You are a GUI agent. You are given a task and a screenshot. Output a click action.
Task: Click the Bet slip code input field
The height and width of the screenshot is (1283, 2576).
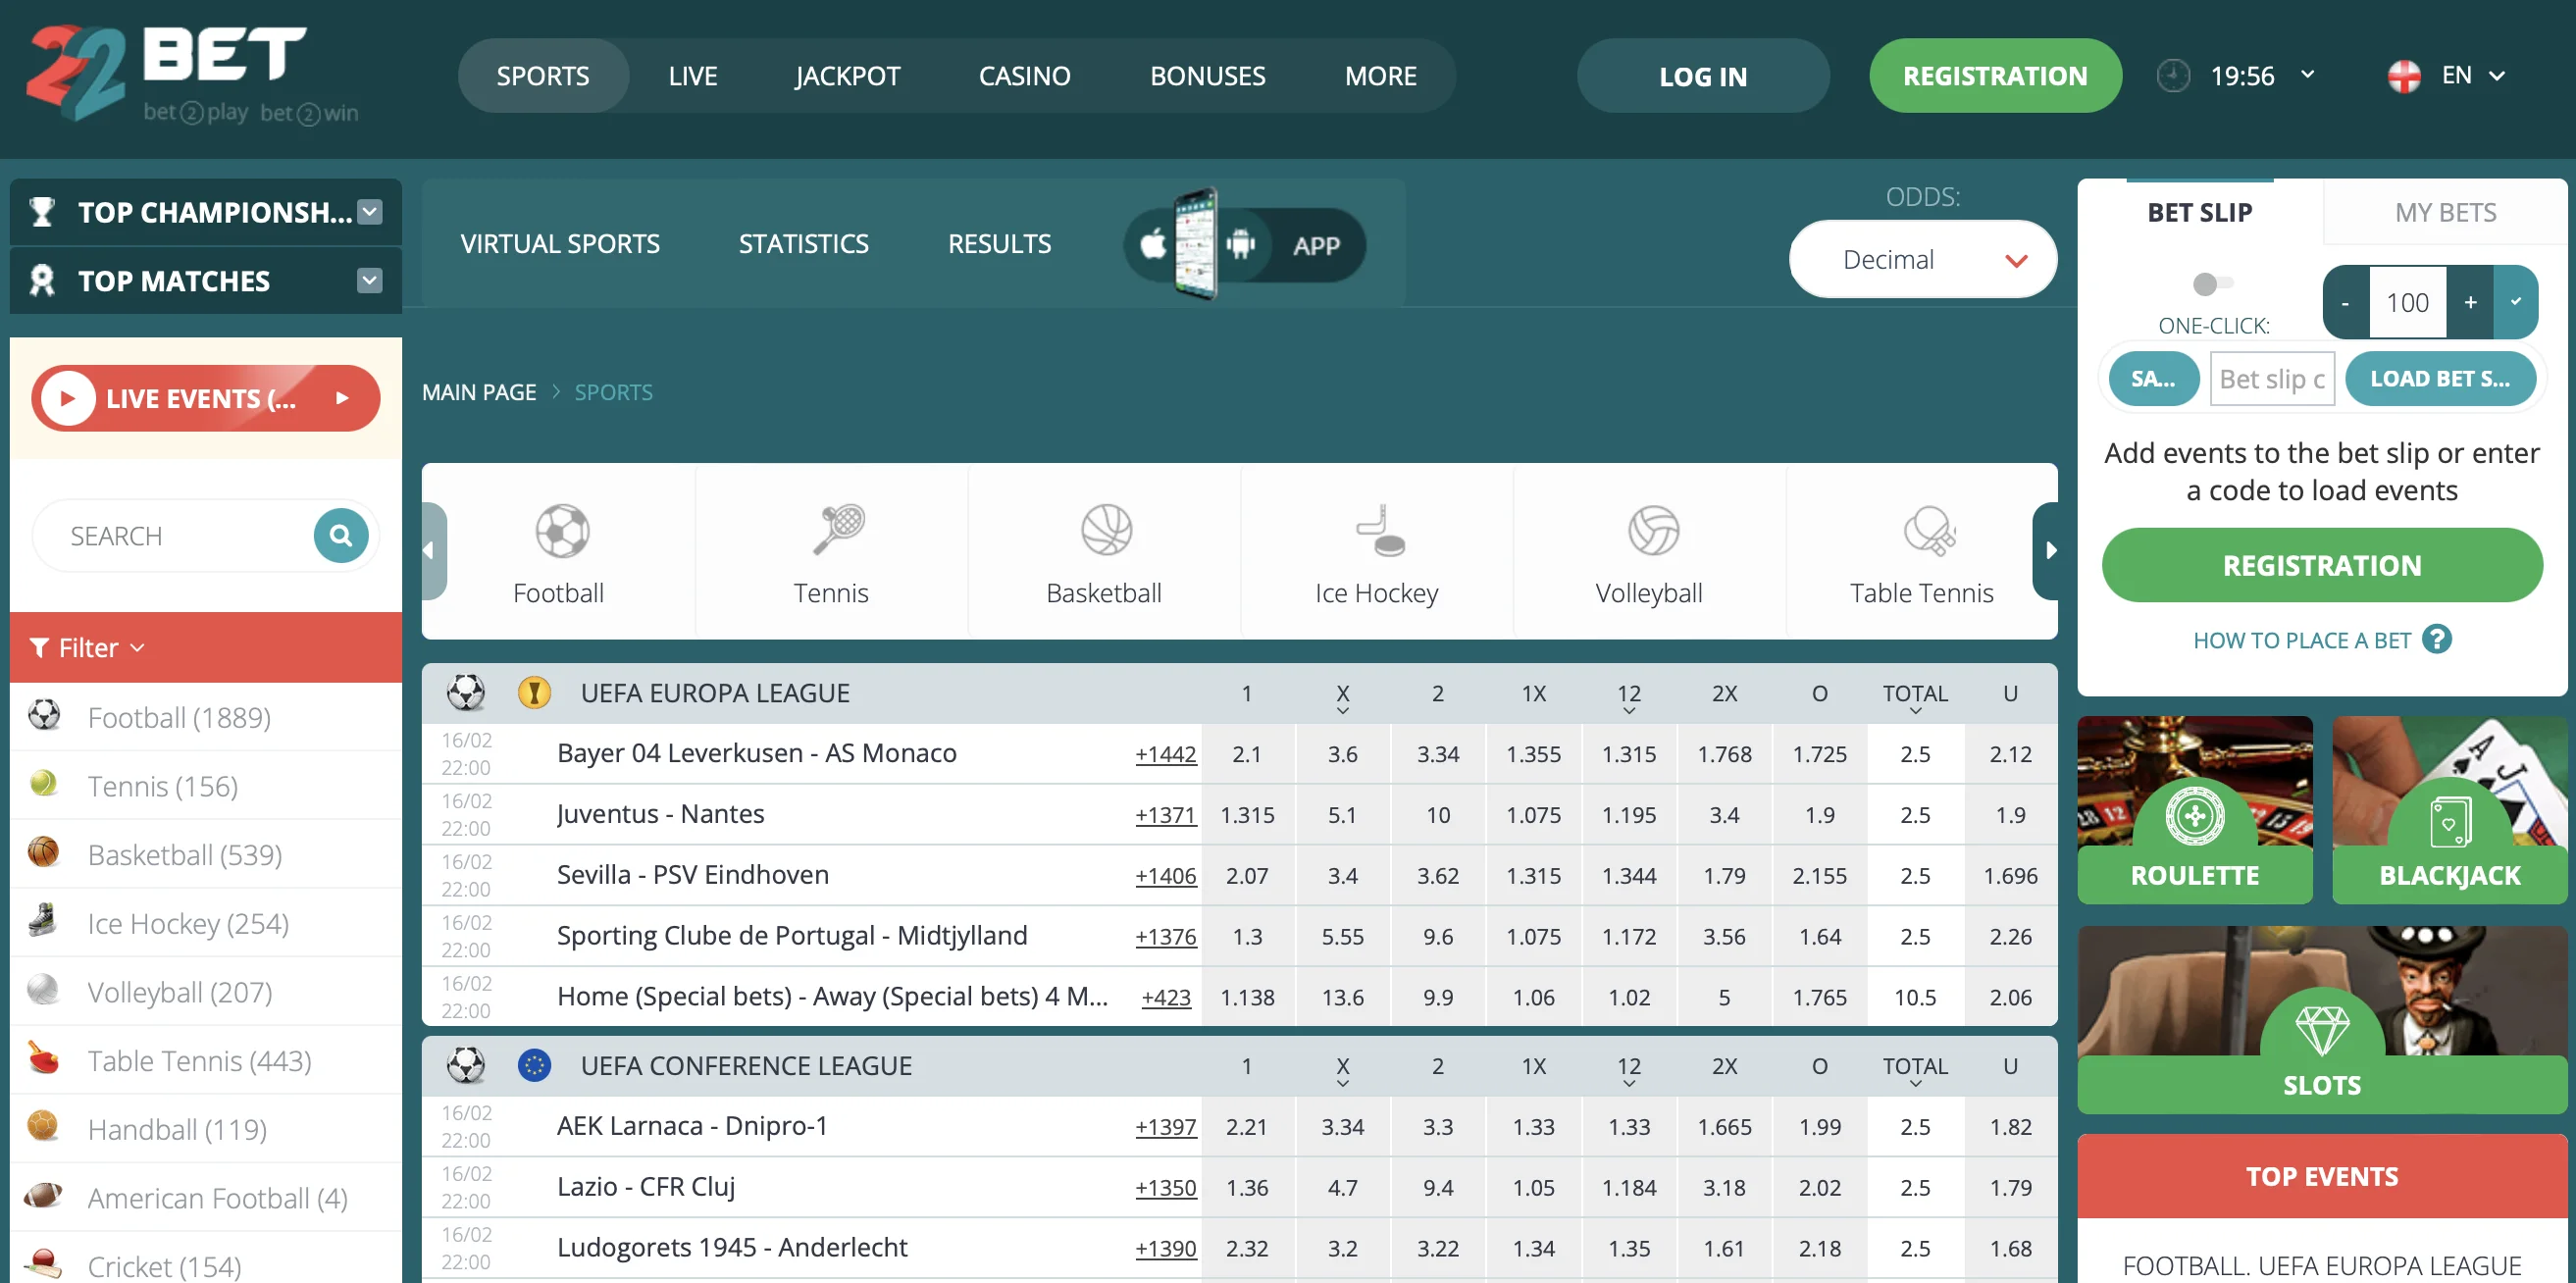2271,379
